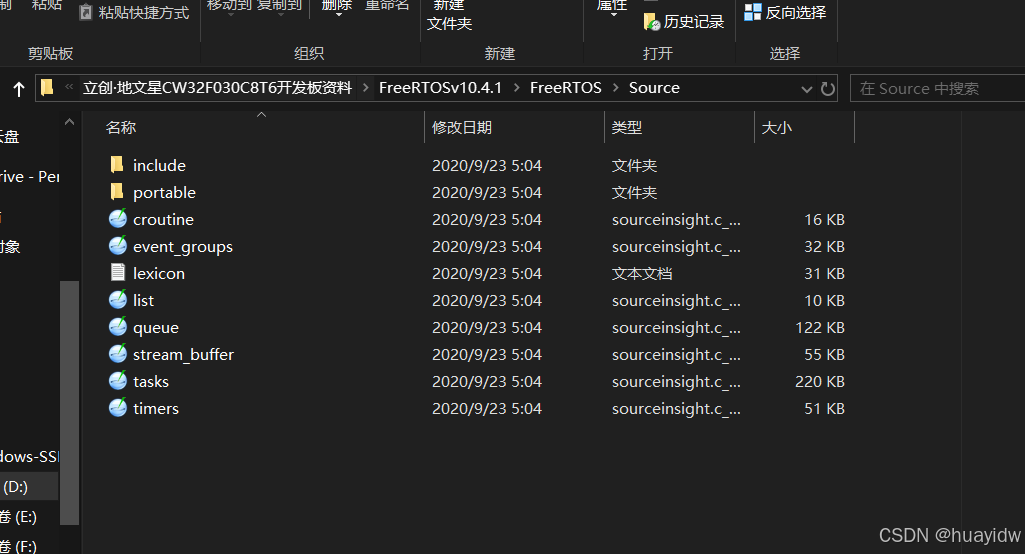
Task: Click the 粘贴快捷方式 paste shortcut icon
Action: pos(86,12)
